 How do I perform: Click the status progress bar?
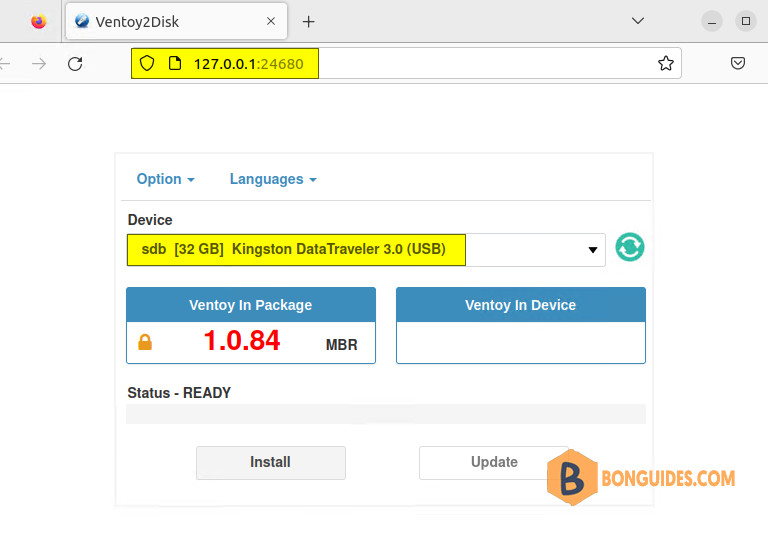pyautogui.click(x=386, y=414)
